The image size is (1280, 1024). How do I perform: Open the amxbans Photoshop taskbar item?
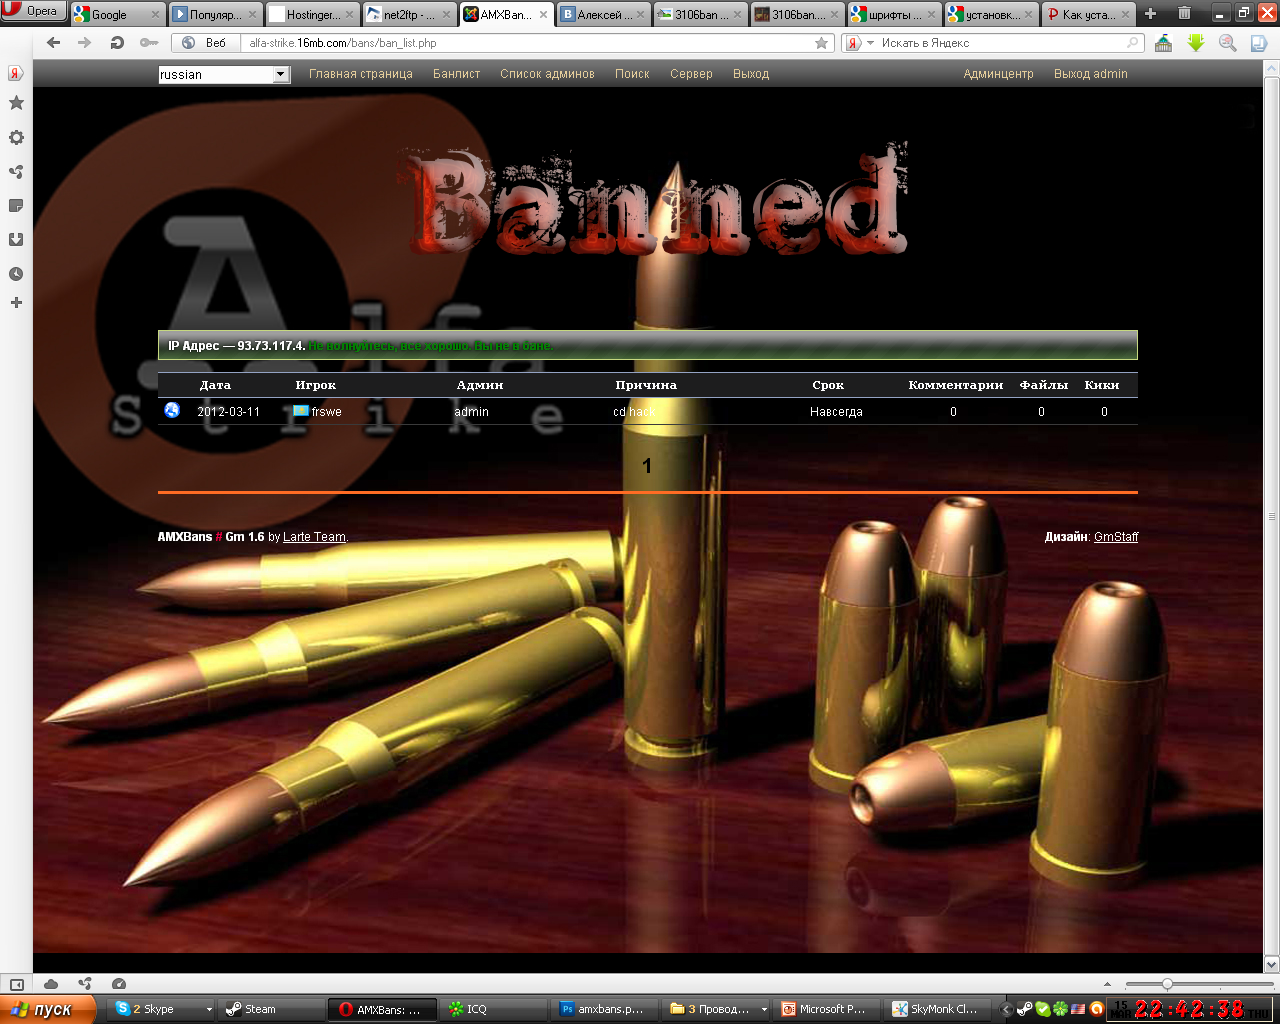[x=604, y=1009]
